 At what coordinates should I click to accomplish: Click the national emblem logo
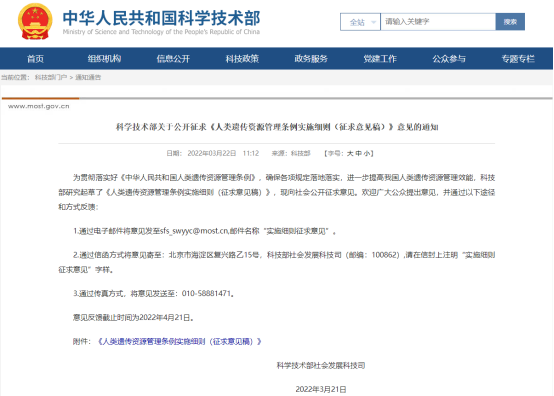pyautogui.click(x=35, y=22)
